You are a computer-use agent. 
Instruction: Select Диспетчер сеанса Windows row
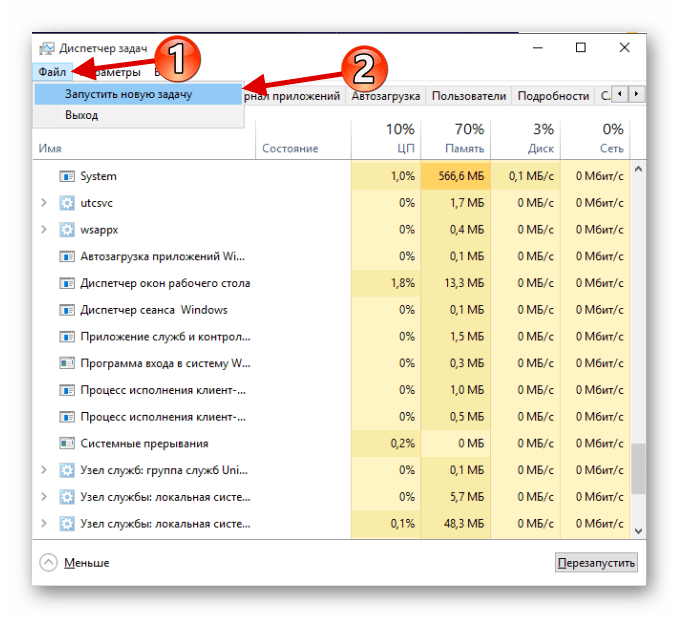[331, 310]
